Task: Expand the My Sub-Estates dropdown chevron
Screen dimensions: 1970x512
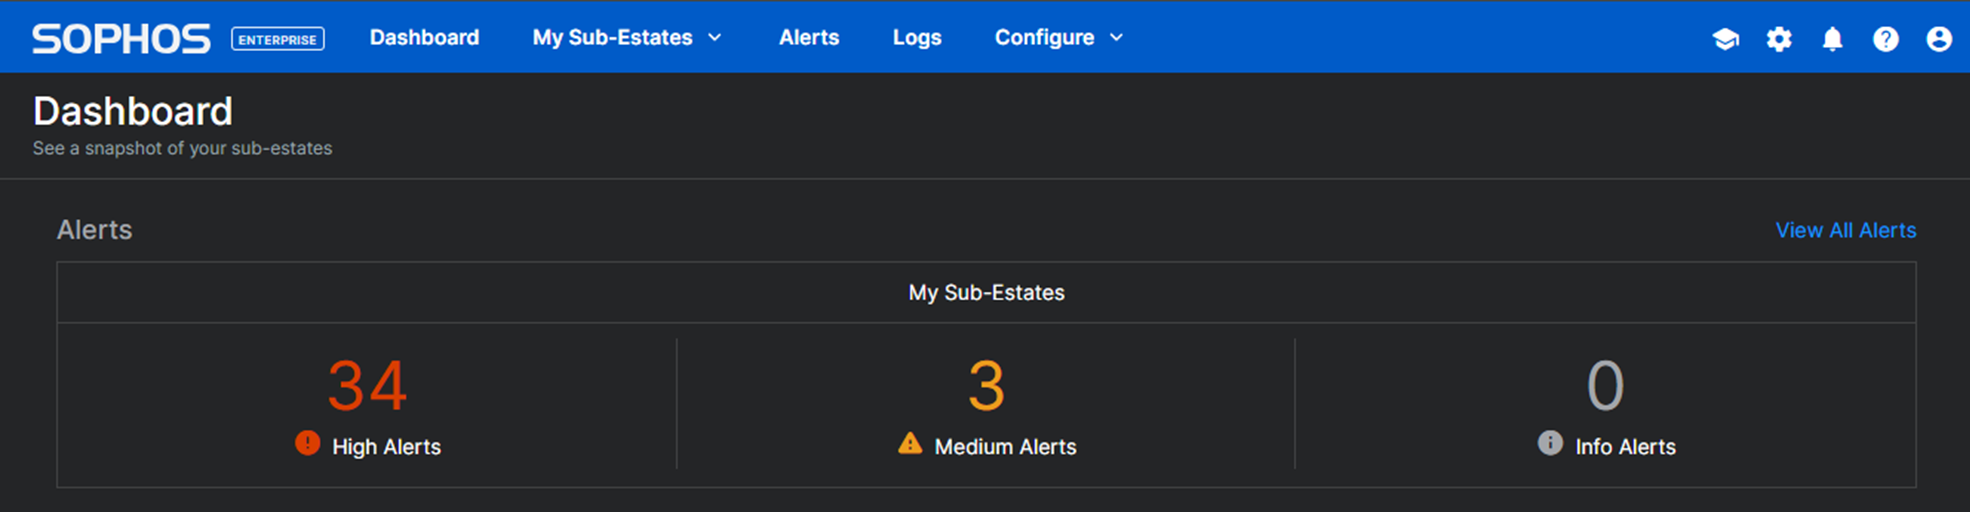Action: coord(715,38)
